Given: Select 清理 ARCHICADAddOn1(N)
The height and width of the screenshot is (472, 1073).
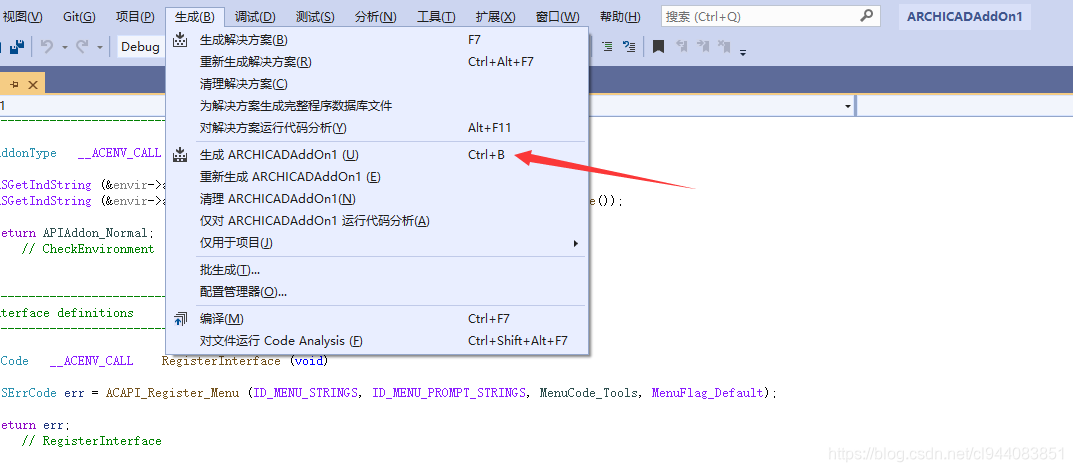Looking at the screenshot, I should coord(377,199).
